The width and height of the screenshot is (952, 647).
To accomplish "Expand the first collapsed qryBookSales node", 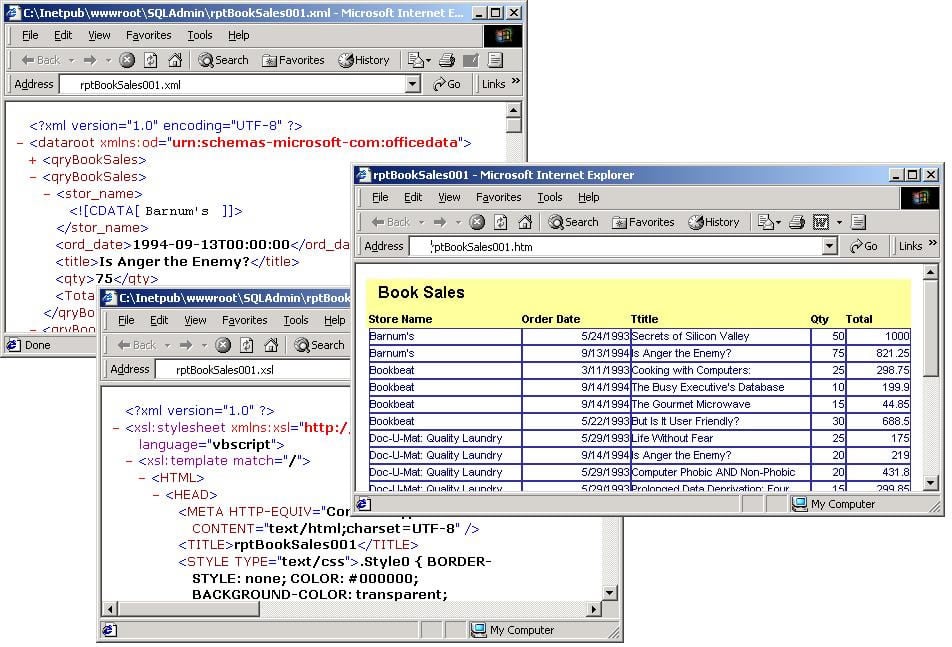I will [33, 160].
